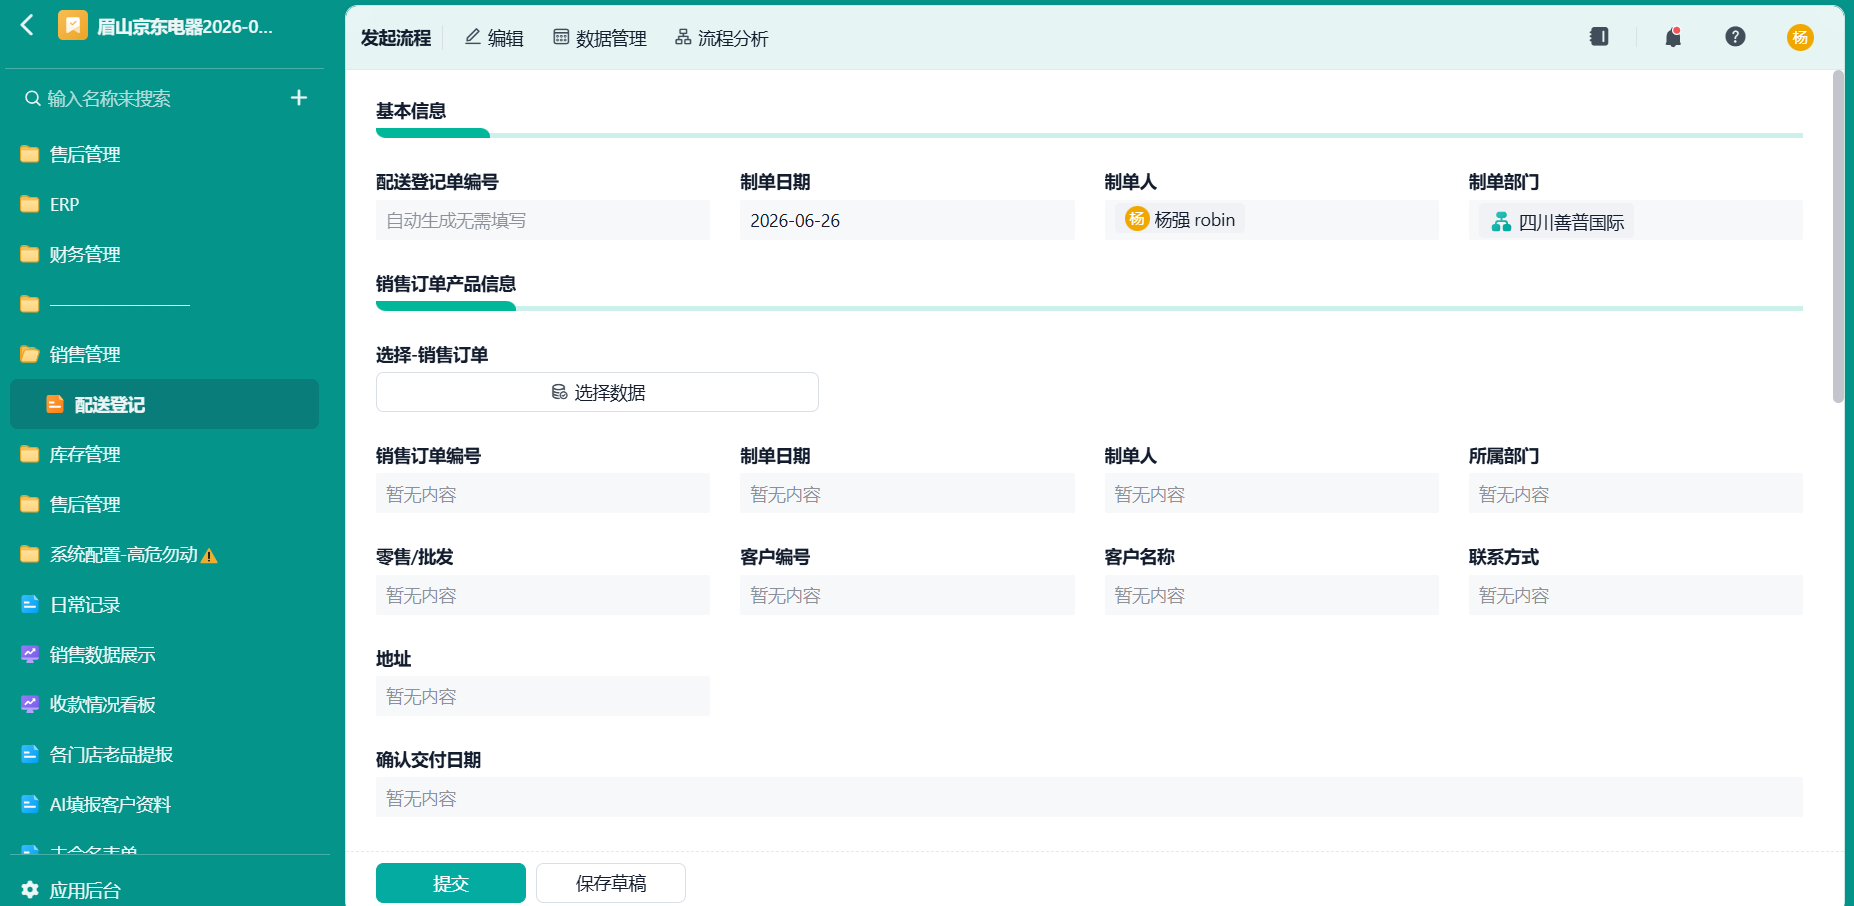Expand the unnamed dashed-line folder
This screenshot has width=1854, height=906.
click(30, 304)
